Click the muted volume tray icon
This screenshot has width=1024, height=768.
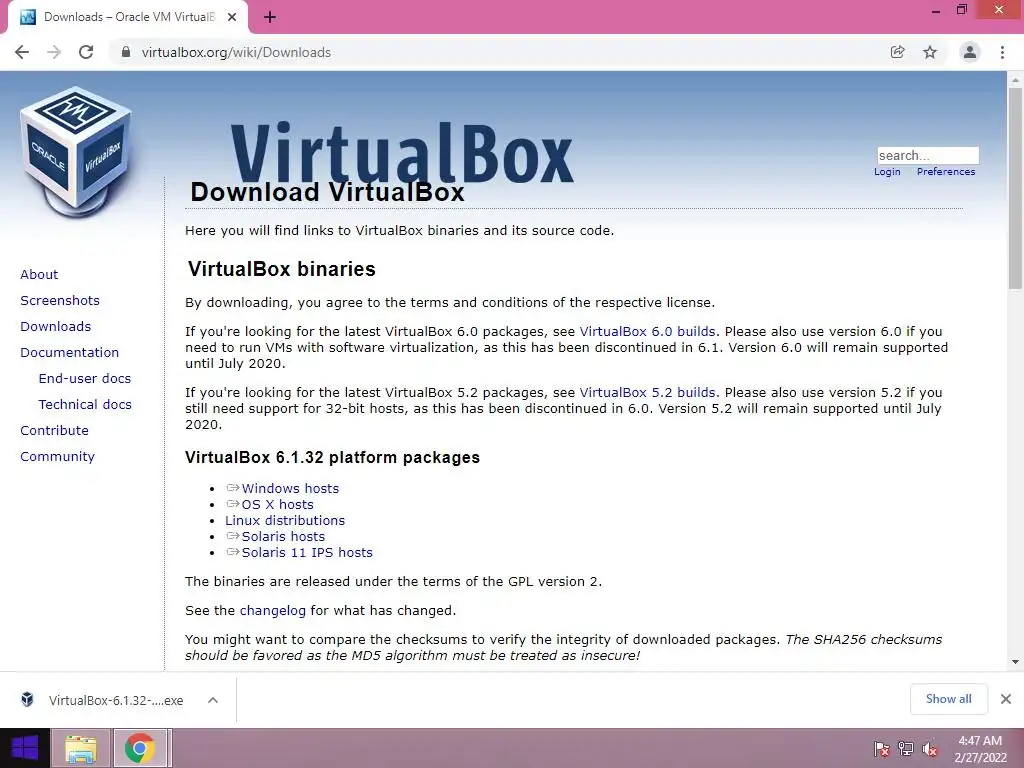pos(930,749)
